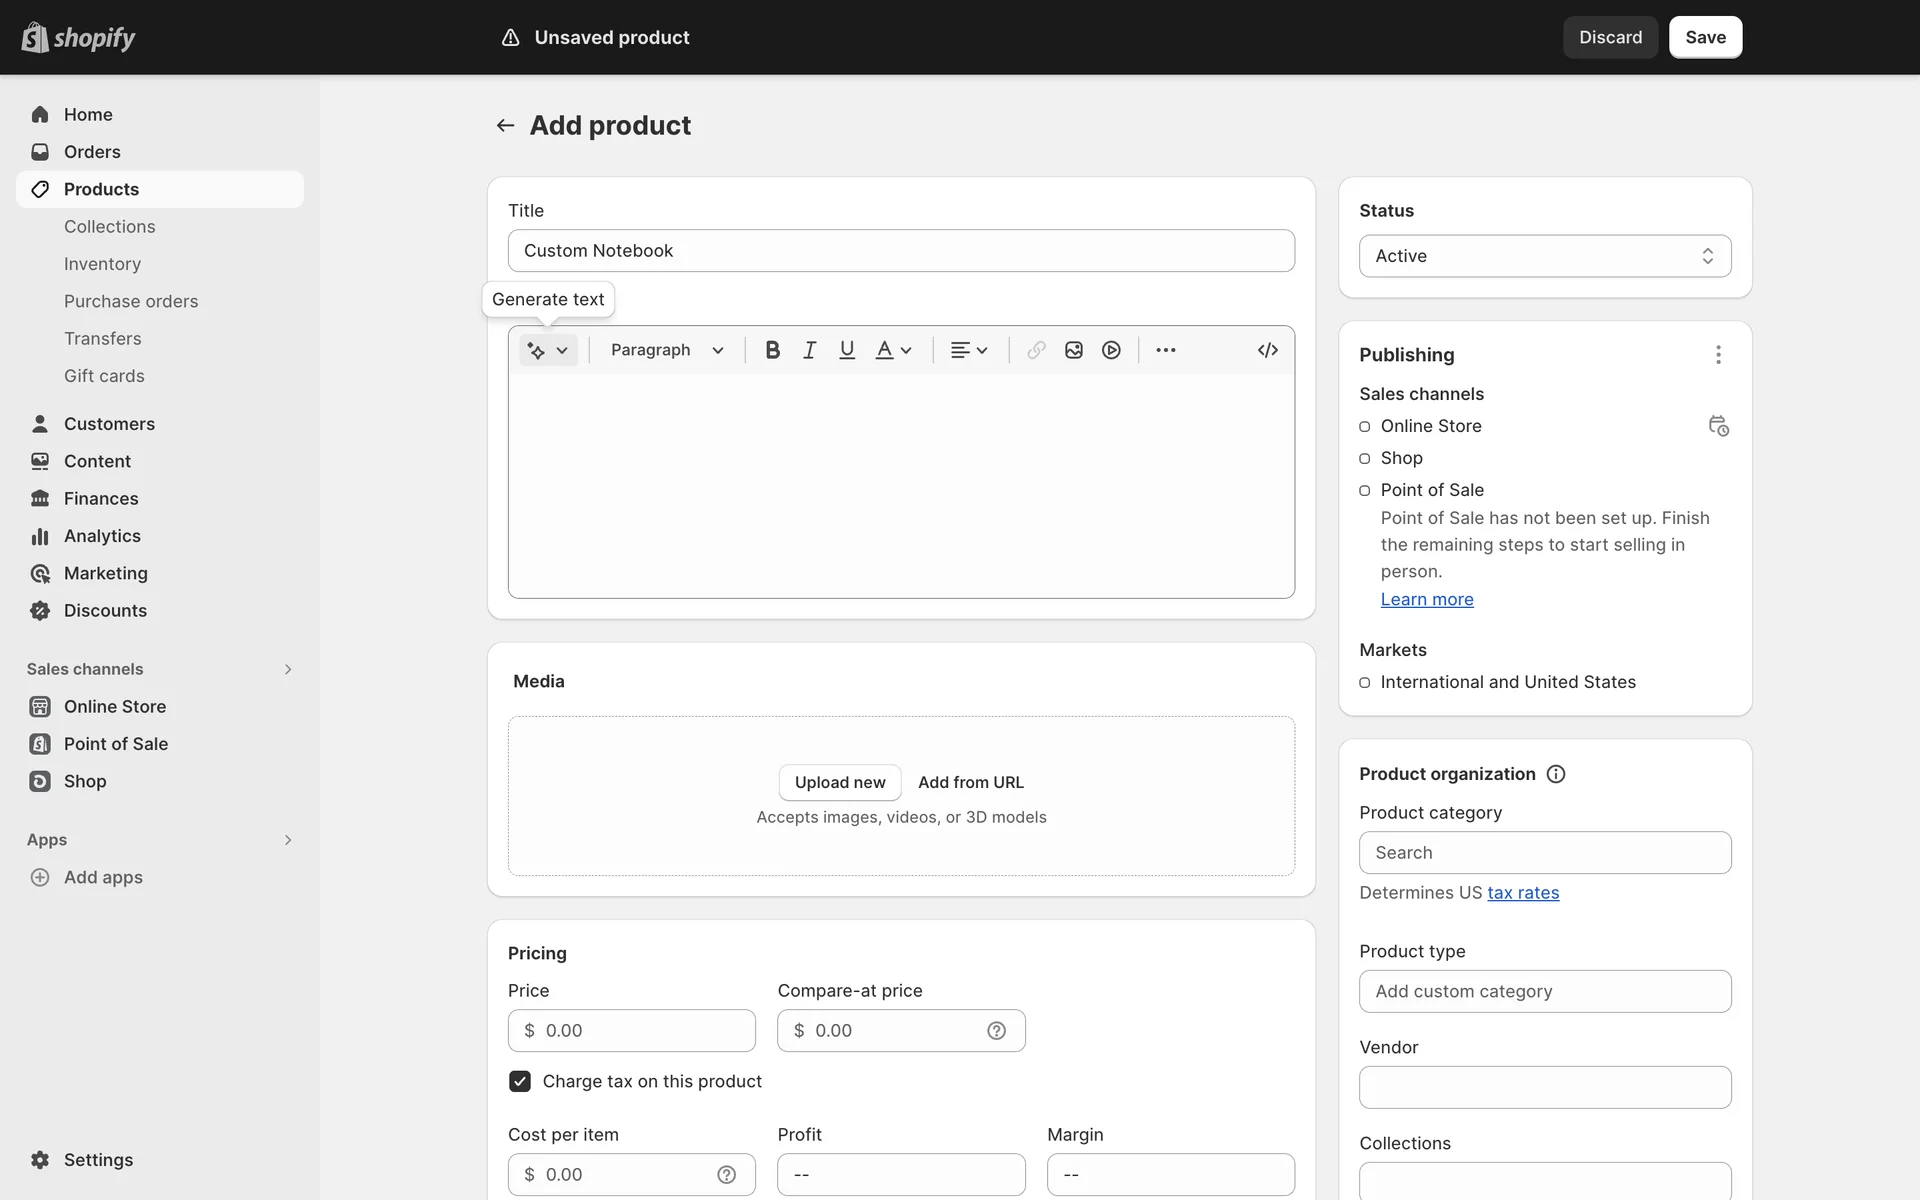Viewport: 1920px width, 1200px height.
Task: Open the tax rates link
Action: (x=1522, y=893)
